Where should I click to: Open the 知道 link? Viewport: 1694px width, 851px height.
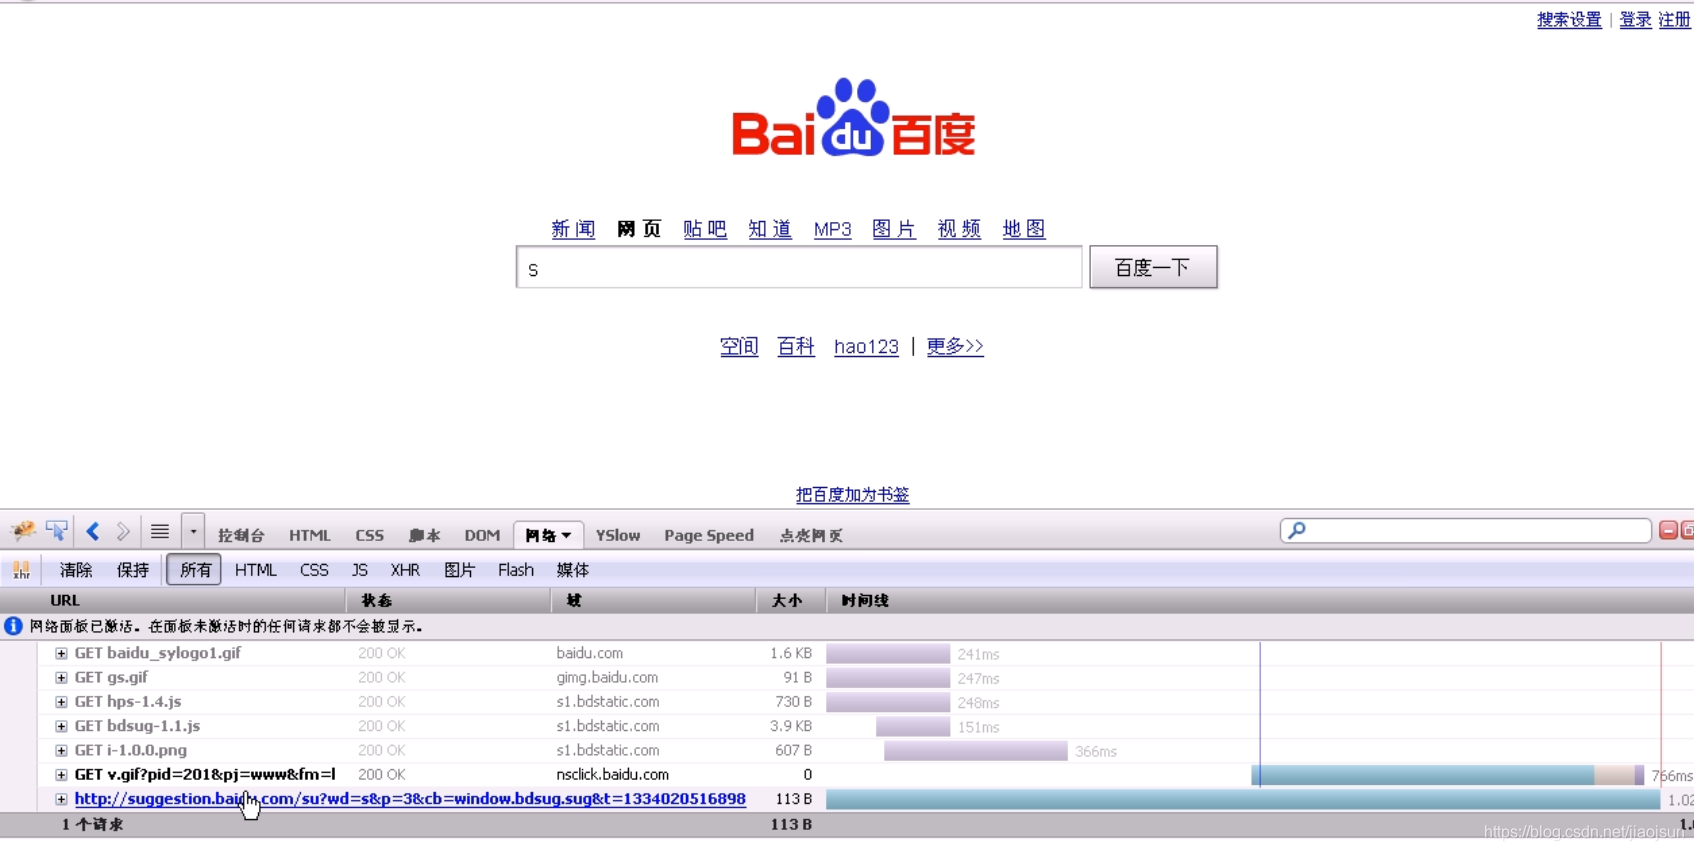pos(770,229)
